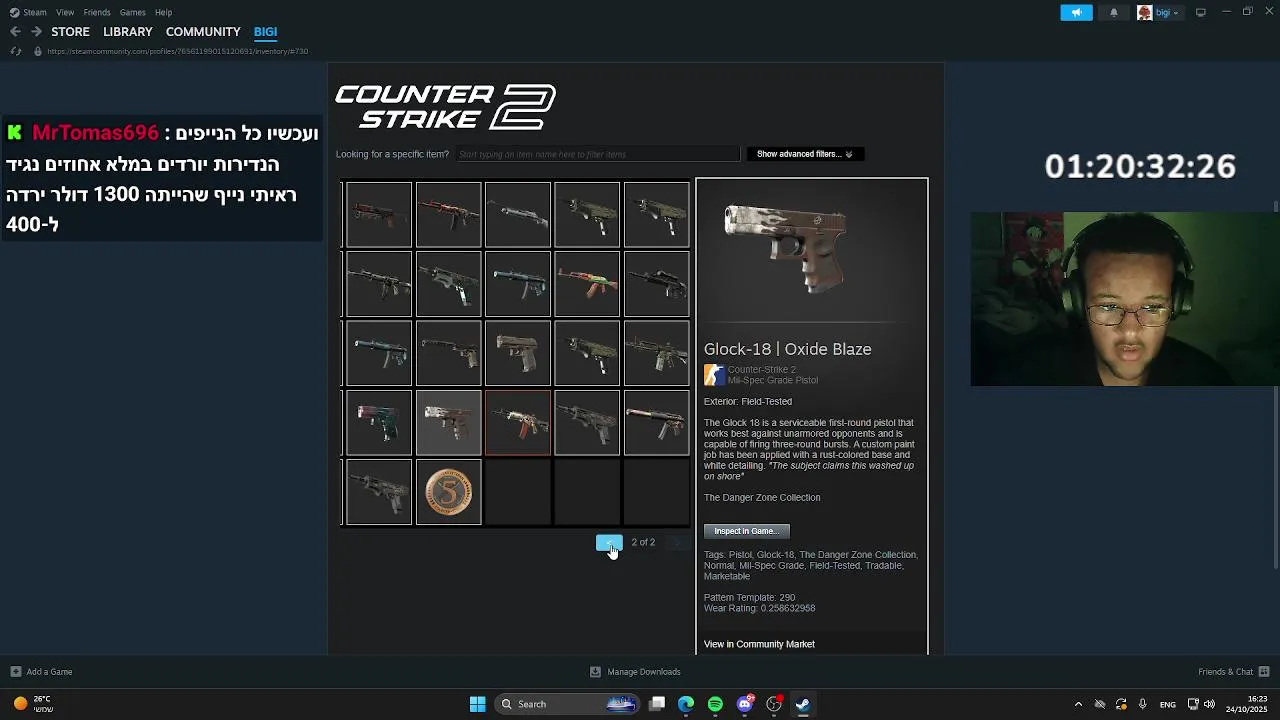
Task: Reload the page with refresh icon
Action: coord(15,51)
